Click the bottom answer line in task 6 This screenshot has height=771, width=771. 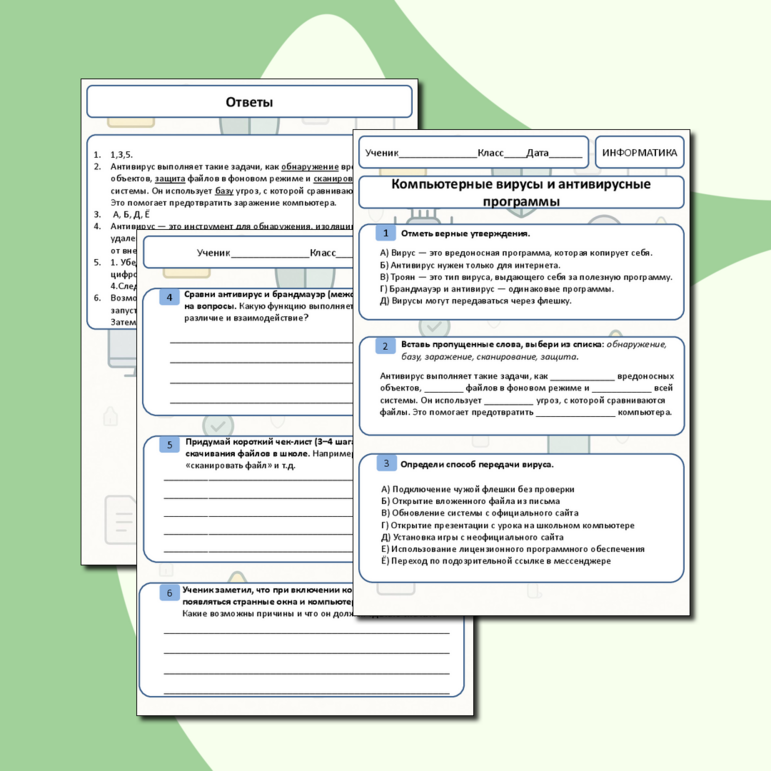[x=306, y=691]
